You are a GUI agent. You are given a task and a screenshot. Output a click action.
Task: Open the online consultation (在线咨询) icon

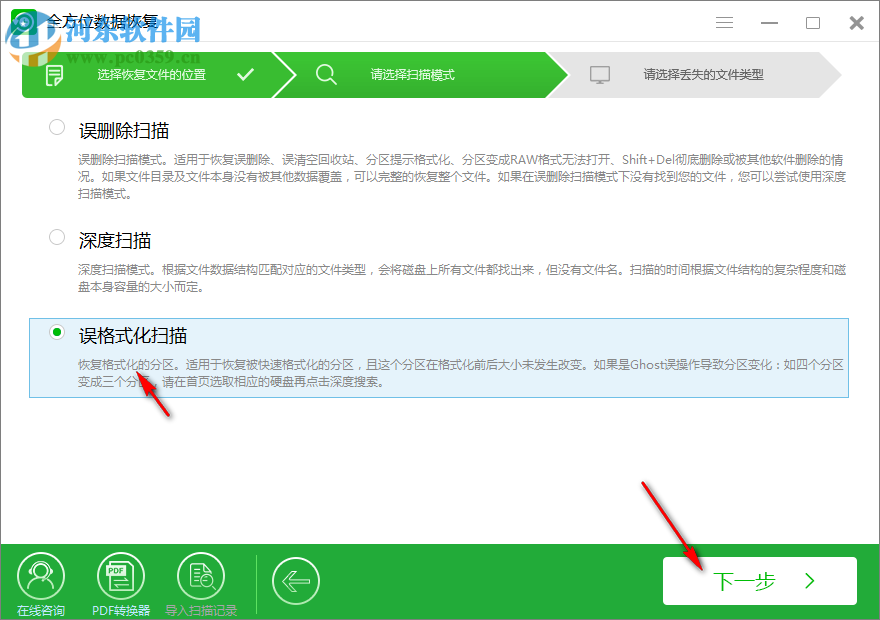pos(40,573)
